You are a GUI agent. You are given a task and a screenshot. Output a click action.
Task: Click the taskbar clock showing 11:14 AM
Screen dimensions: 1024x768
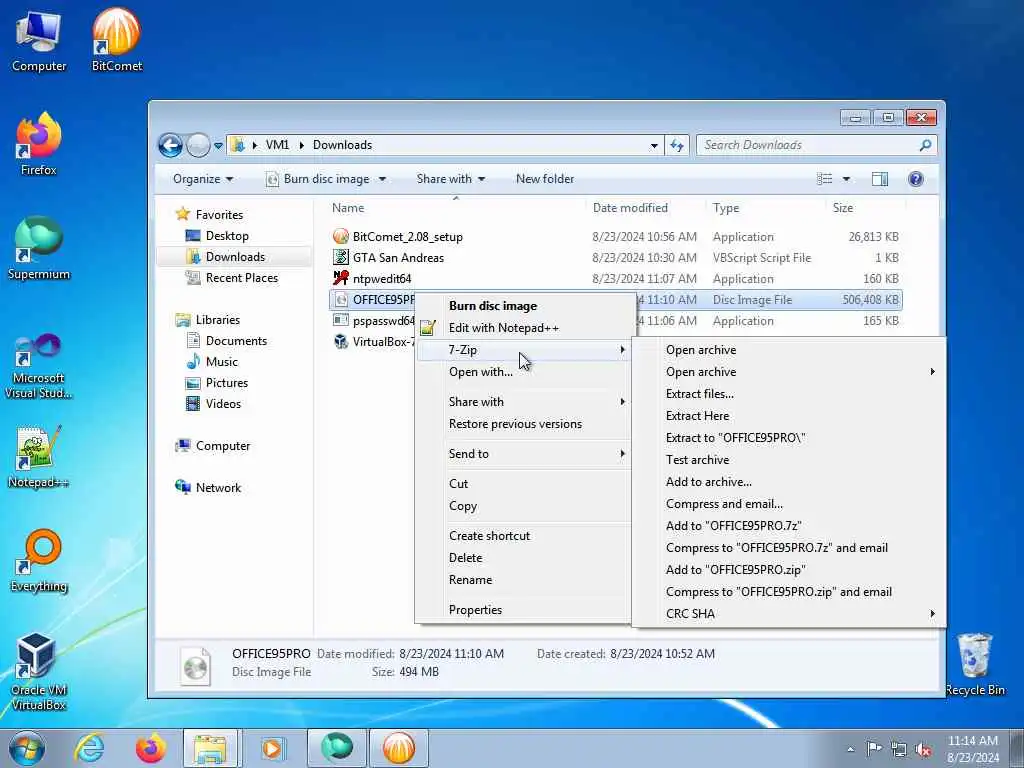(972, 749)
